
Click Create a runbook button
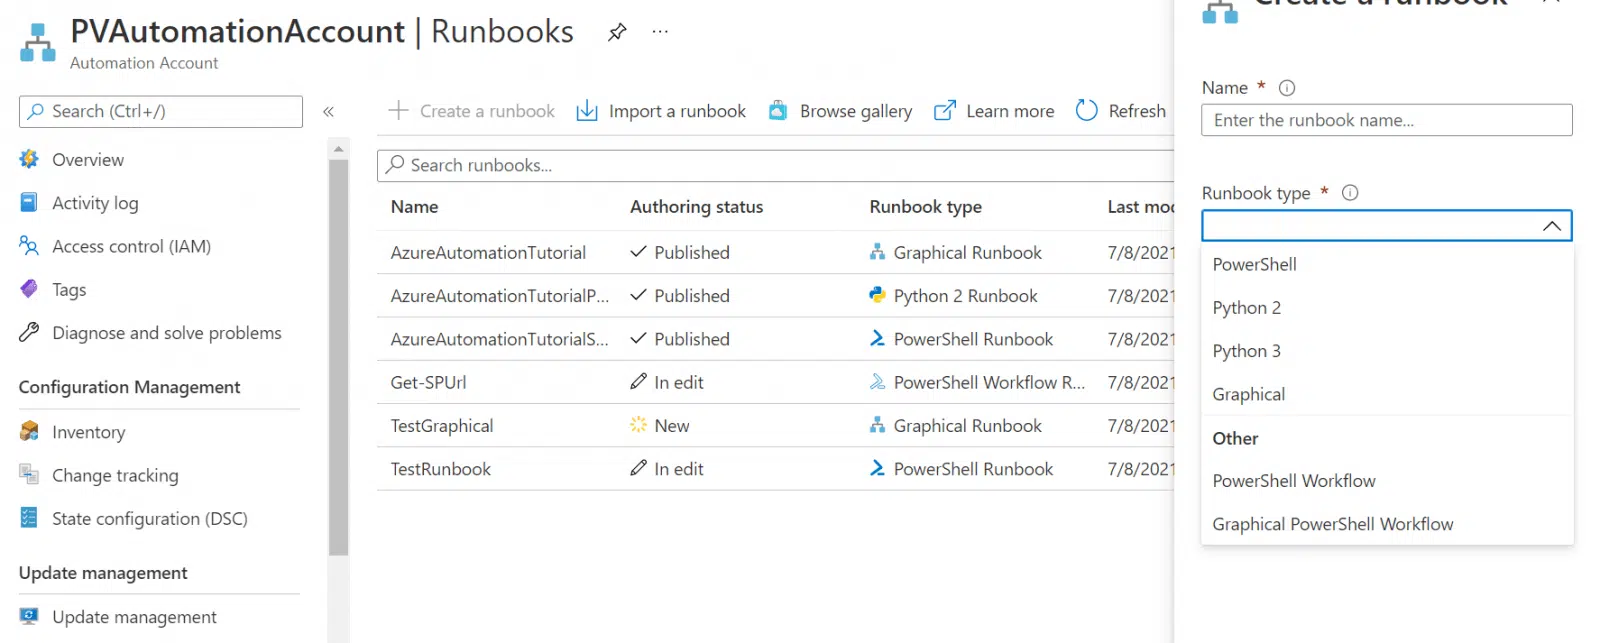471,110
